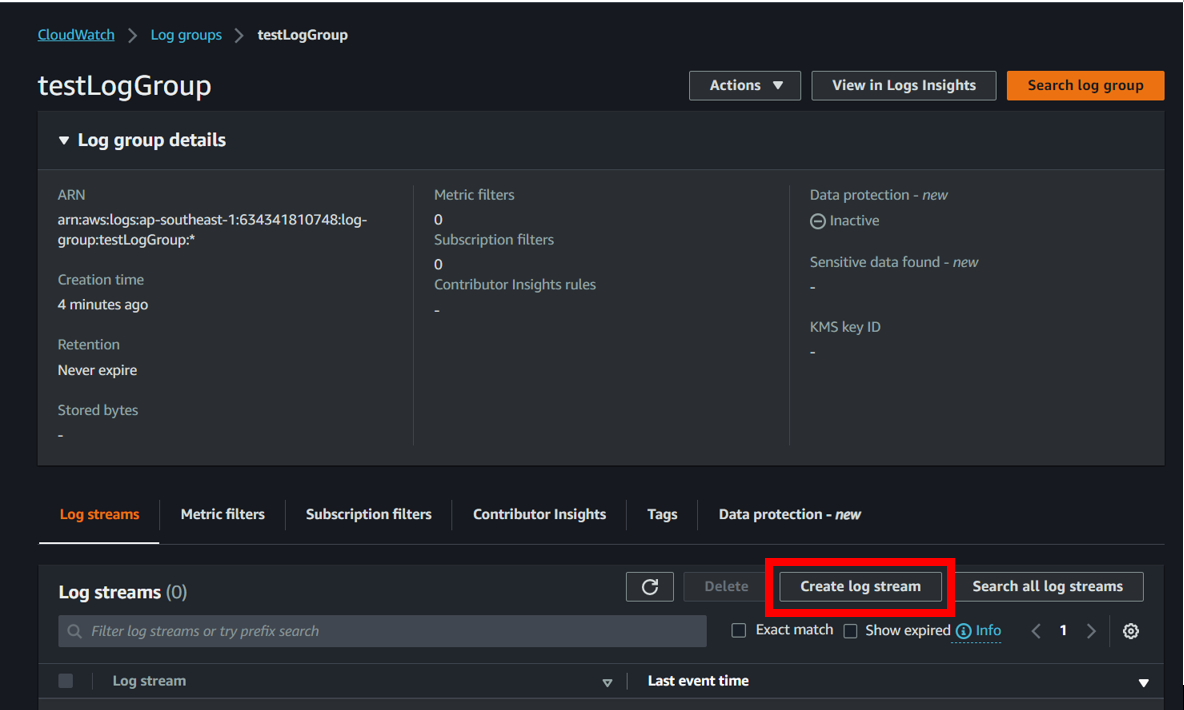Focus the Filter log streams search field
This screenshot has width=1184, height=710.
point(382,631)
